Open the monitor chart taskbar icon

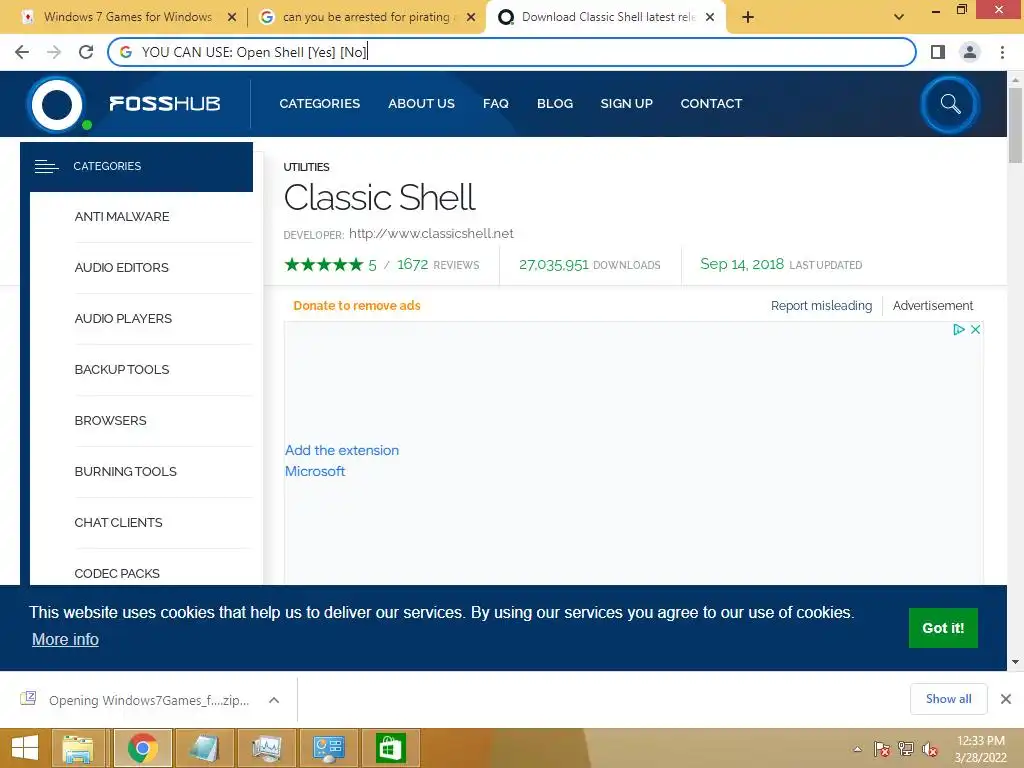click(x=266, y=748)
